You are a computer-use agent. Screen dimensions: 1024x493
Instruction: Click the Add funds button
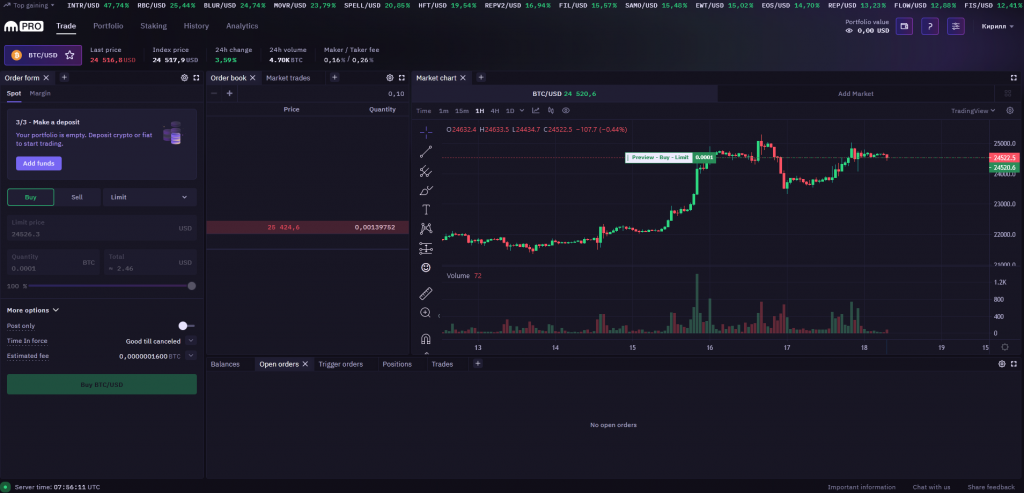(x=38, y=162)
